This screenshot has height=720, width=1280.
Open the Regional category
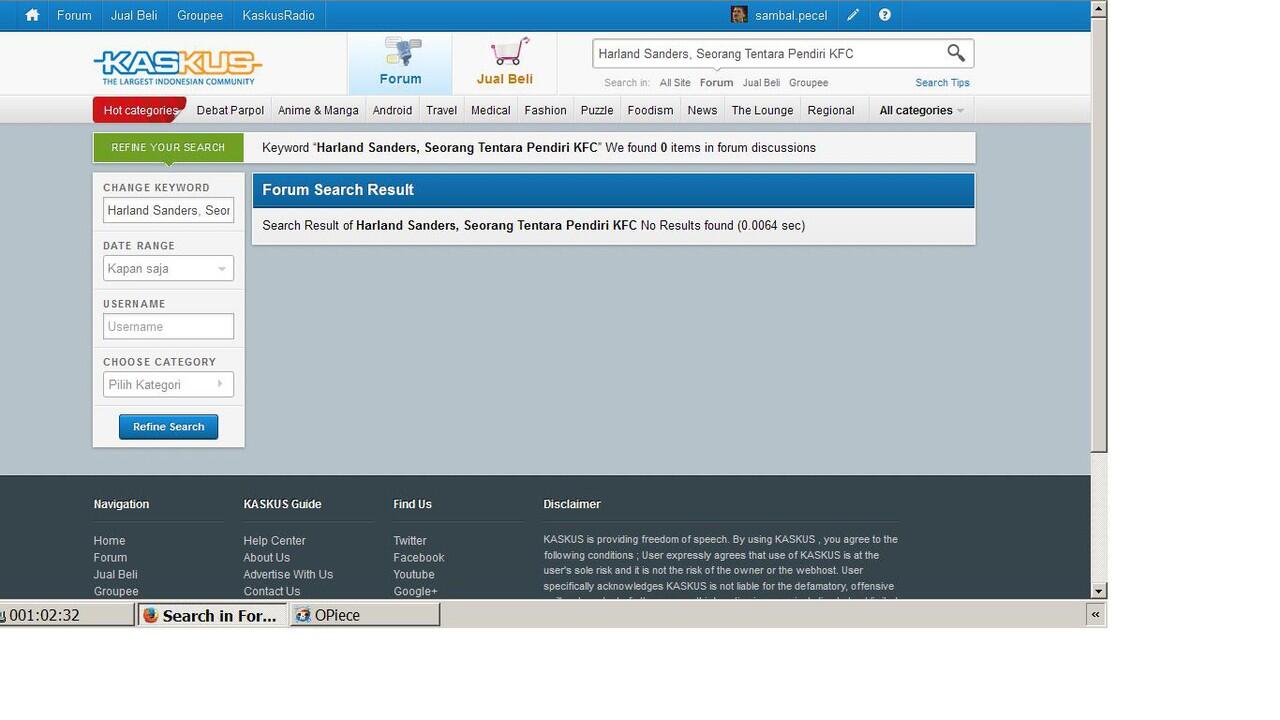pos(831,110)
